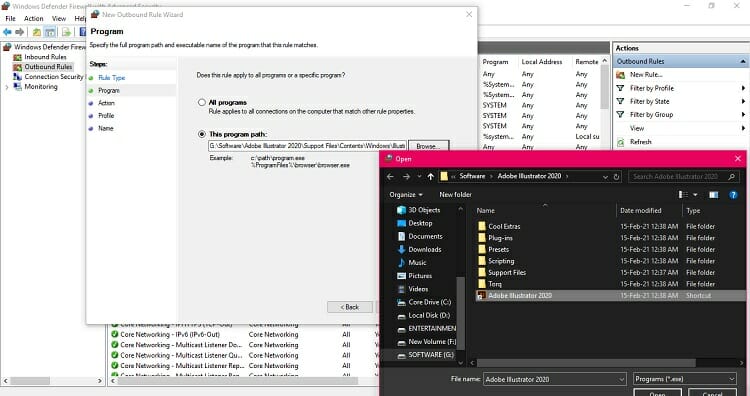Click the up-folder icon in firewall toolbar
The height and width of the screenshot is (396, 750).
click(x=36, y=32)
